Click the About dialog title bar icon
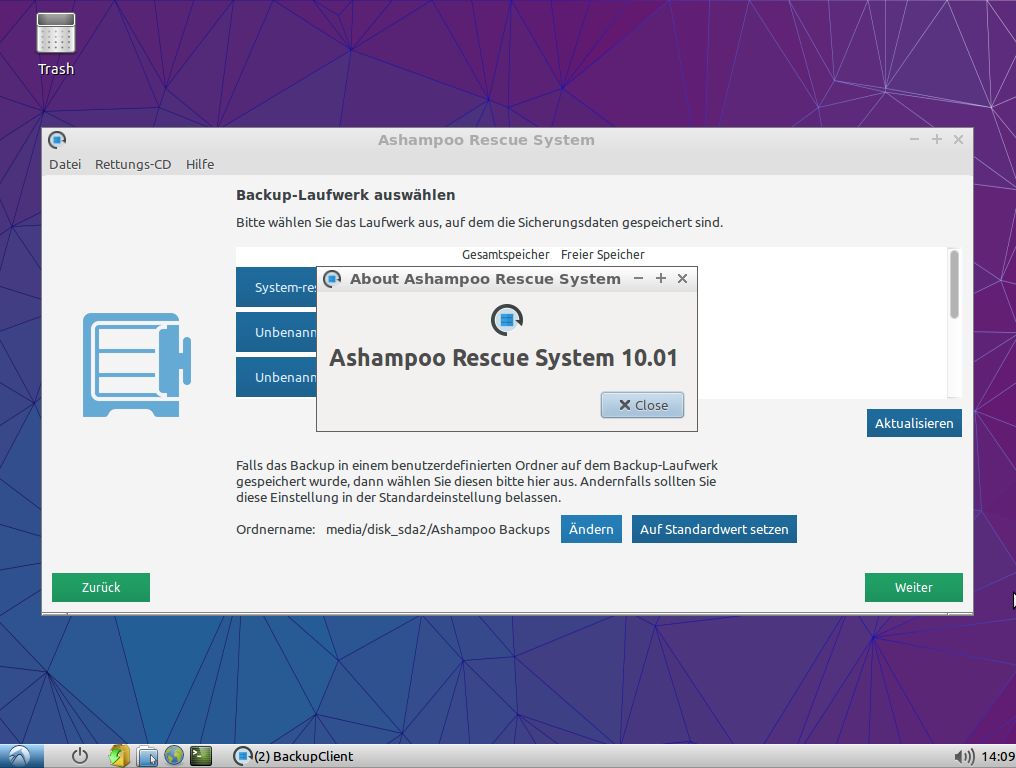 pos(332,279)
